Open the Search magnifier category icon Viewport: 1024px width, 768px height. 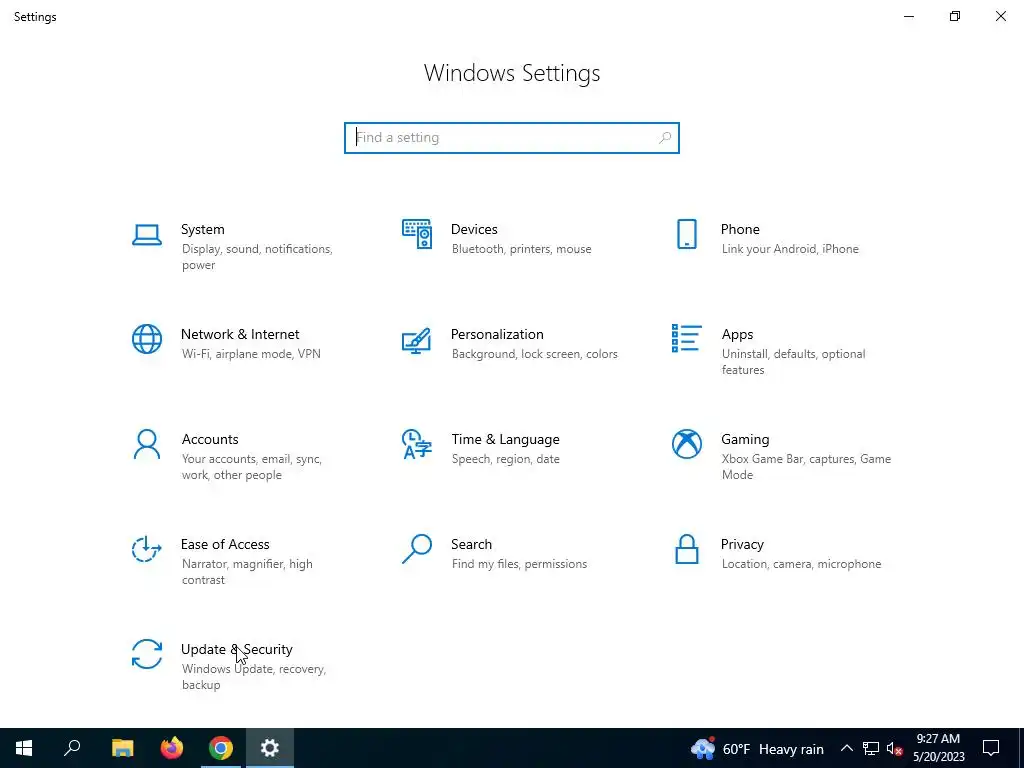click(x=417, y=549)
